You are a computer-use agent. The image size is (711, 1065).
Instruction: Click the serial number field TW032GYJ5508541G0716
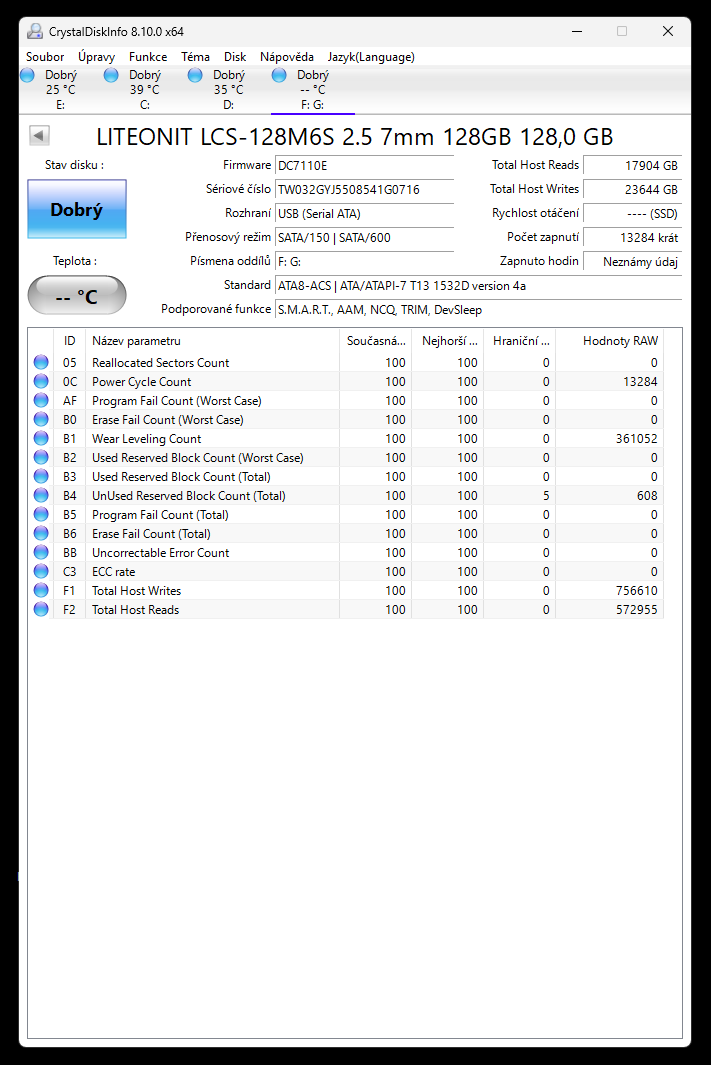pyautogui.click(x=365, y=189)
